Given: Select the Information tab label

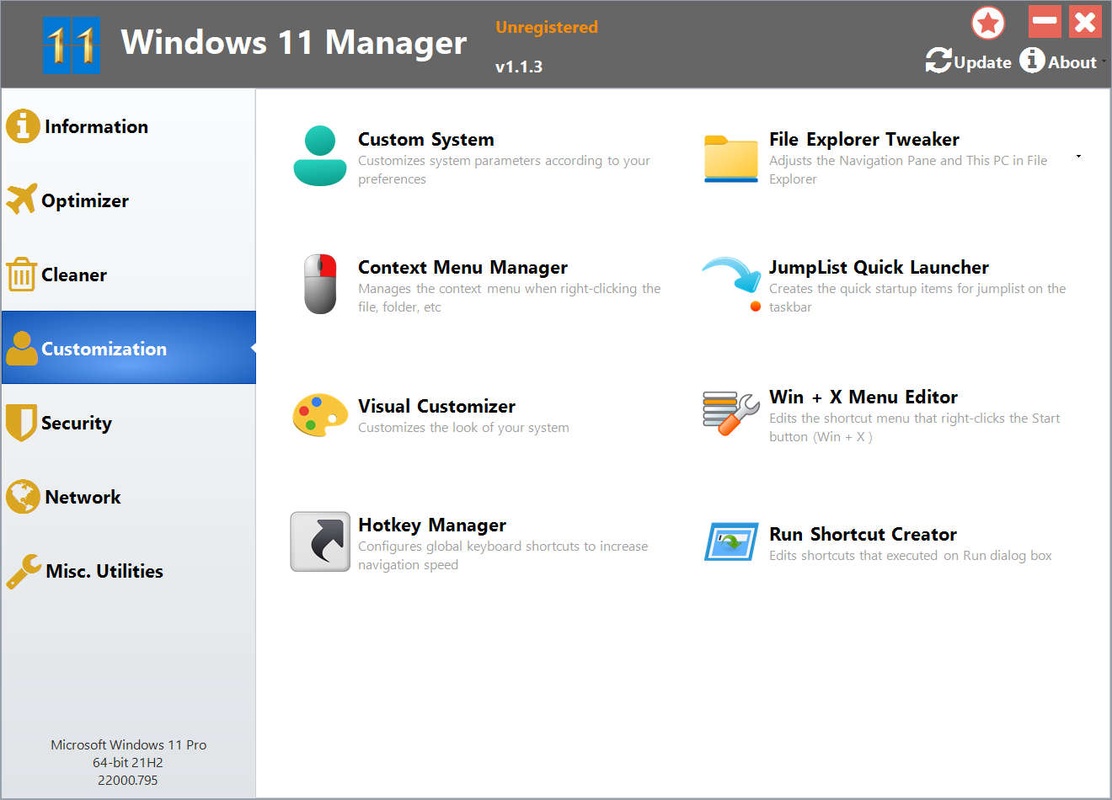Looking at the screenshot, I should [96, 126].
